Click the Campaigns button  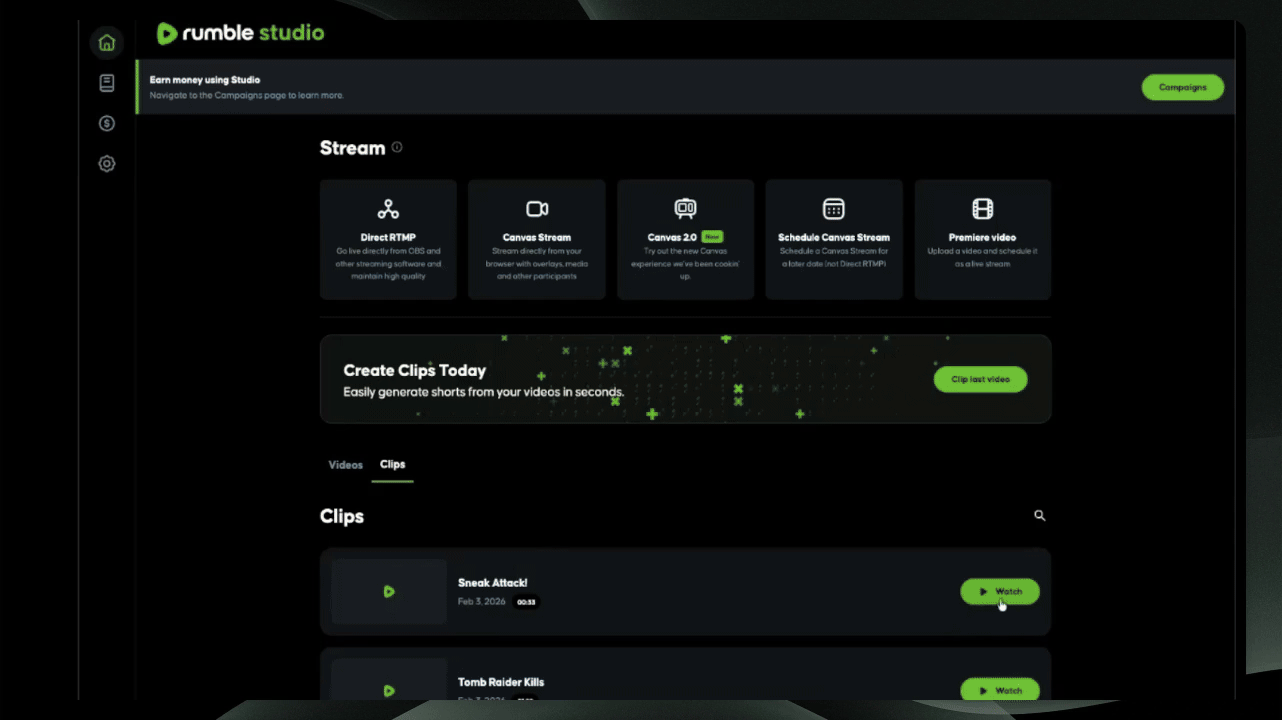(1183, 87)
